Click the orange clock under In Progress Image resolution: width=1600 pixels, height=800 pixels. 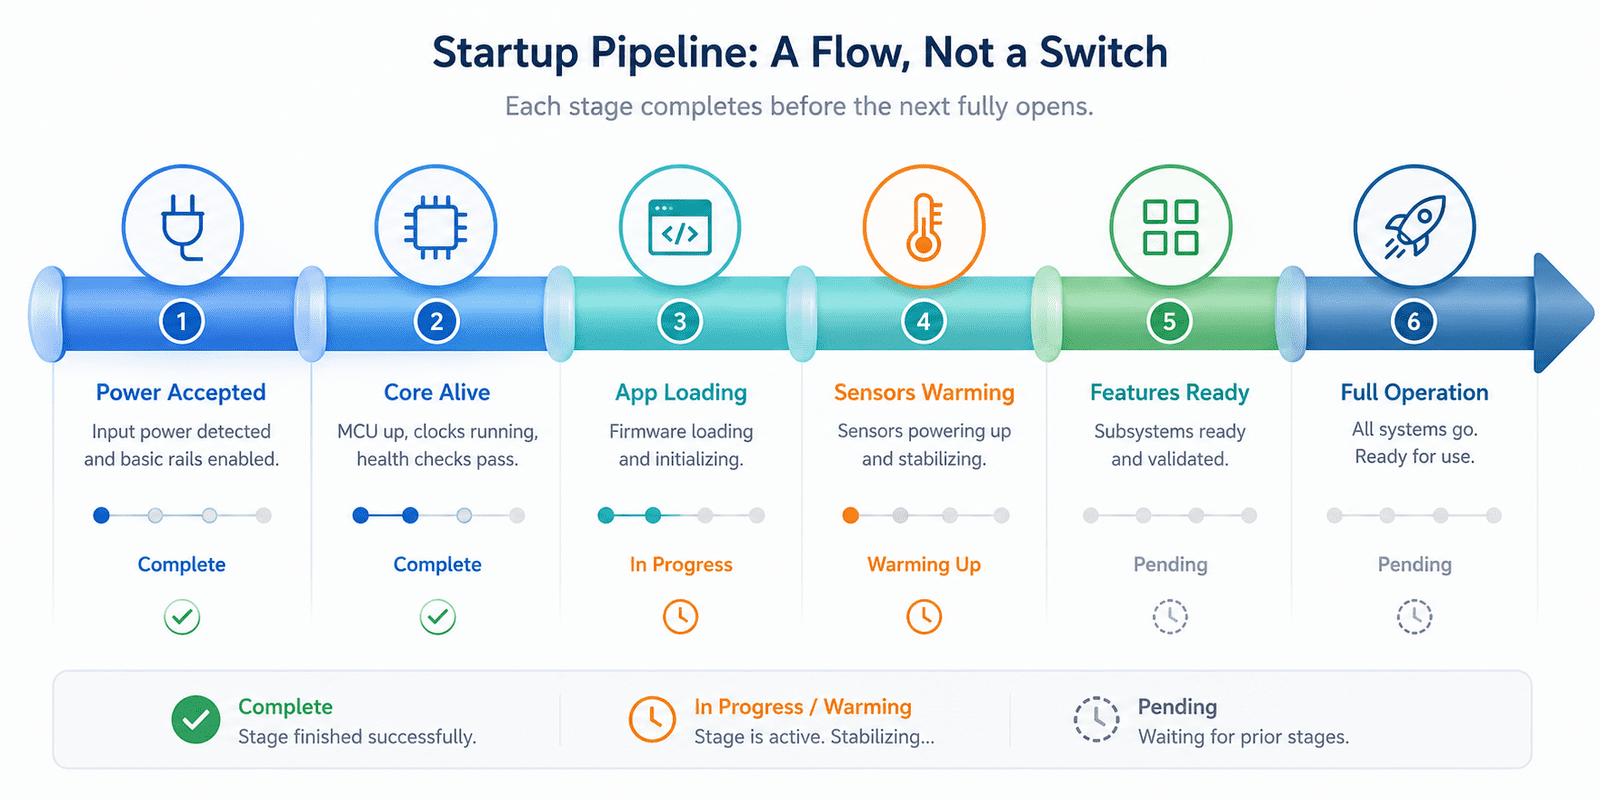coord(681,616)
